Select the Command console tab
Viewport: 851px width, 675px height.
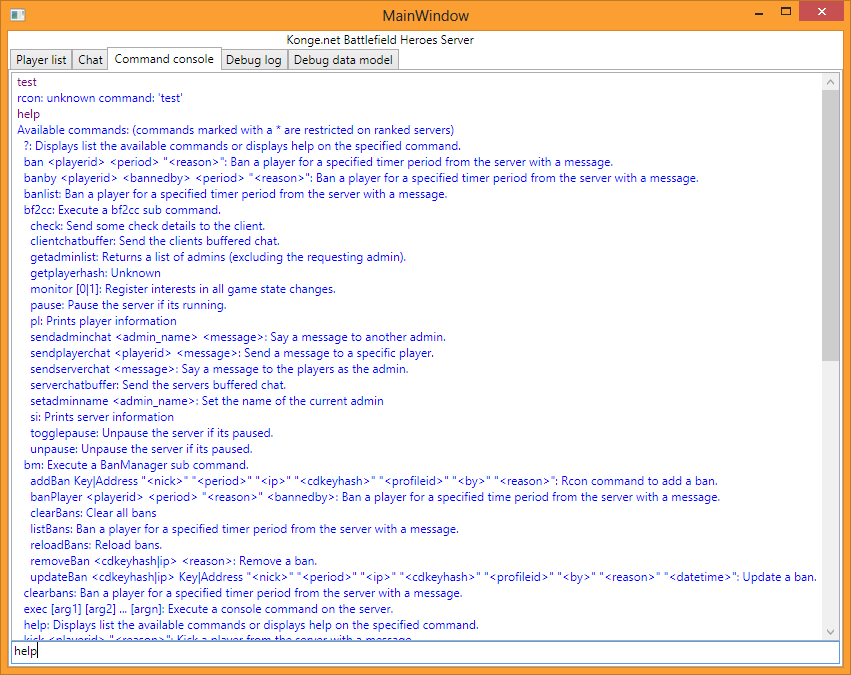(x=164, y=59)
